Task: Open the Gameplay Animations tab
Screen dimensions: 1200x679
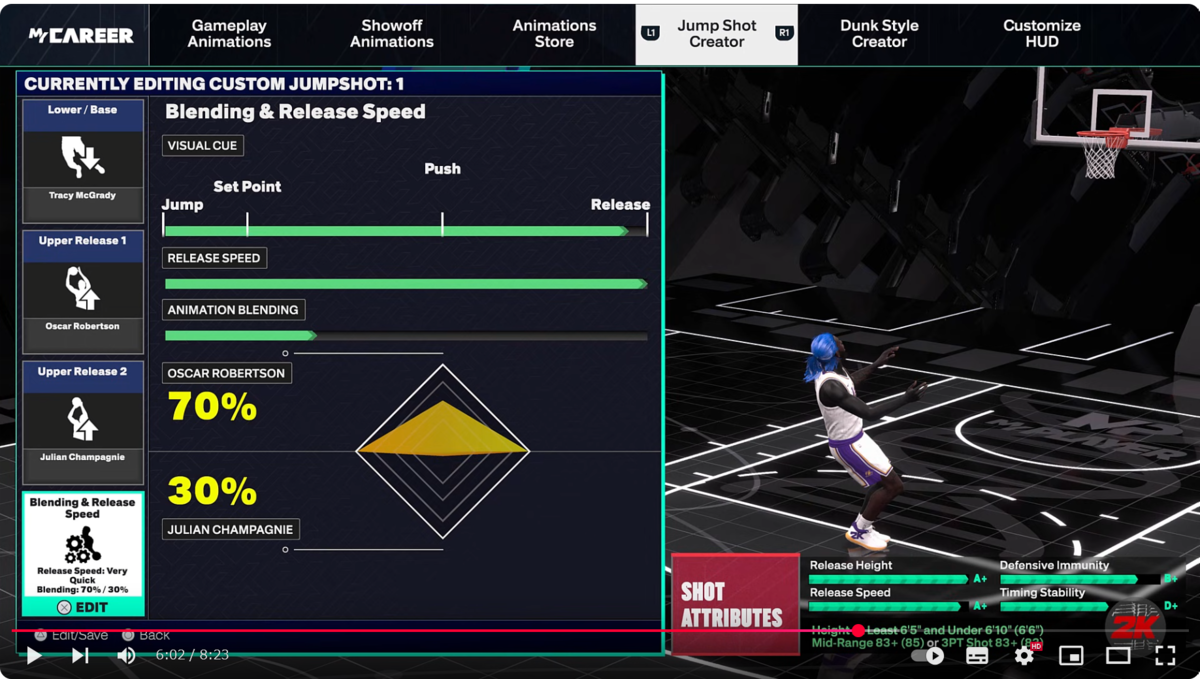Action: [229, 34]
